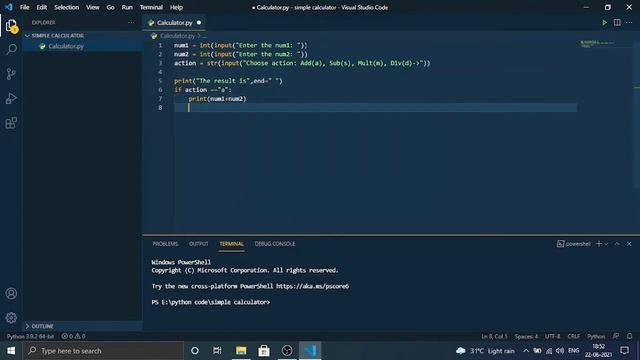Open Task View on taskbar

[x=217, y=351]
